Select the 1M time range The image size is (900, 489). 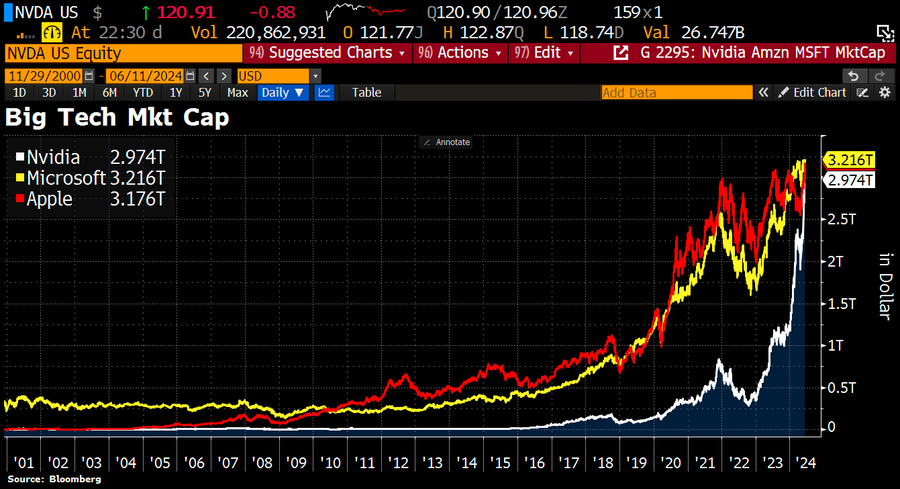pos(79,92)
